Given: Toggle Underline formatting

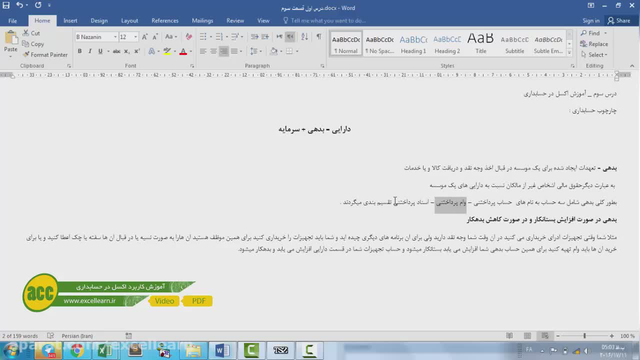Looking at the screenshot, I should [100, 51].
